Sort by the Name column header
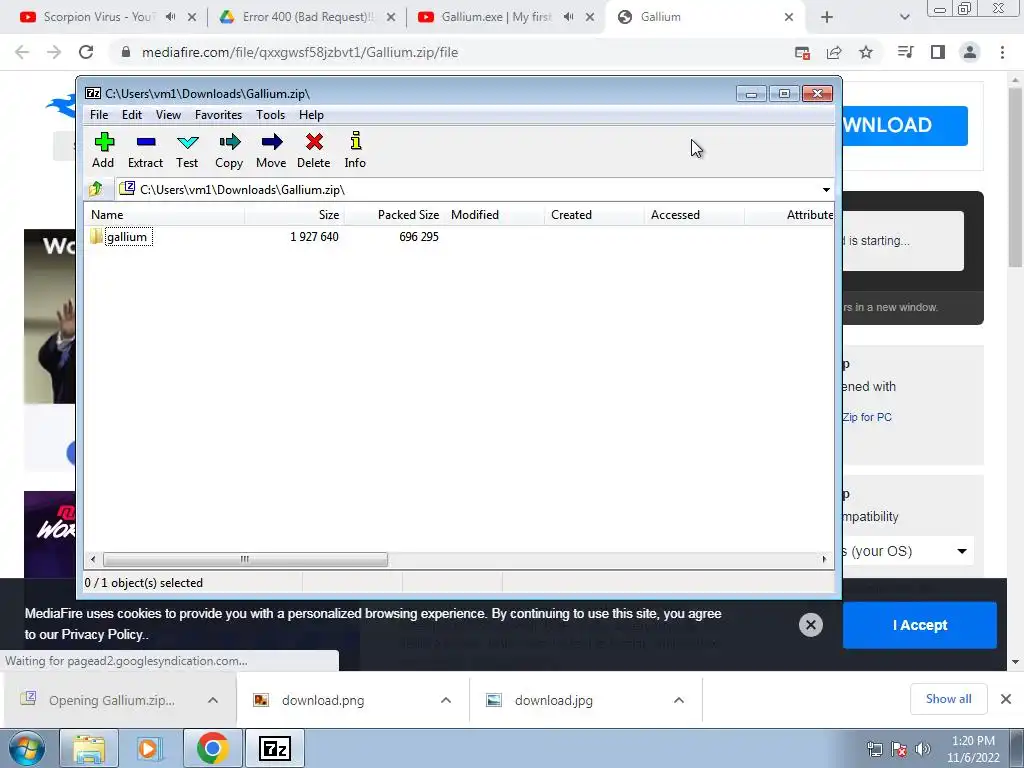 (x=165, y=215)
